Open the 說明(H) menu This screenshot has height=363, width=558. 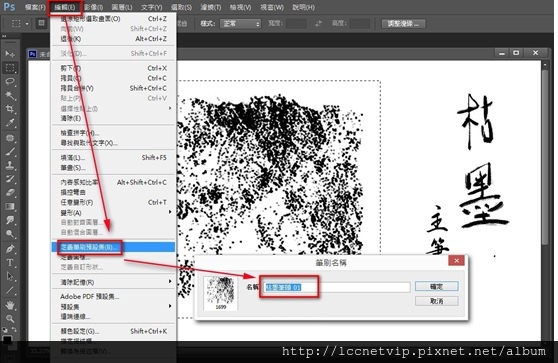(304, 7)
